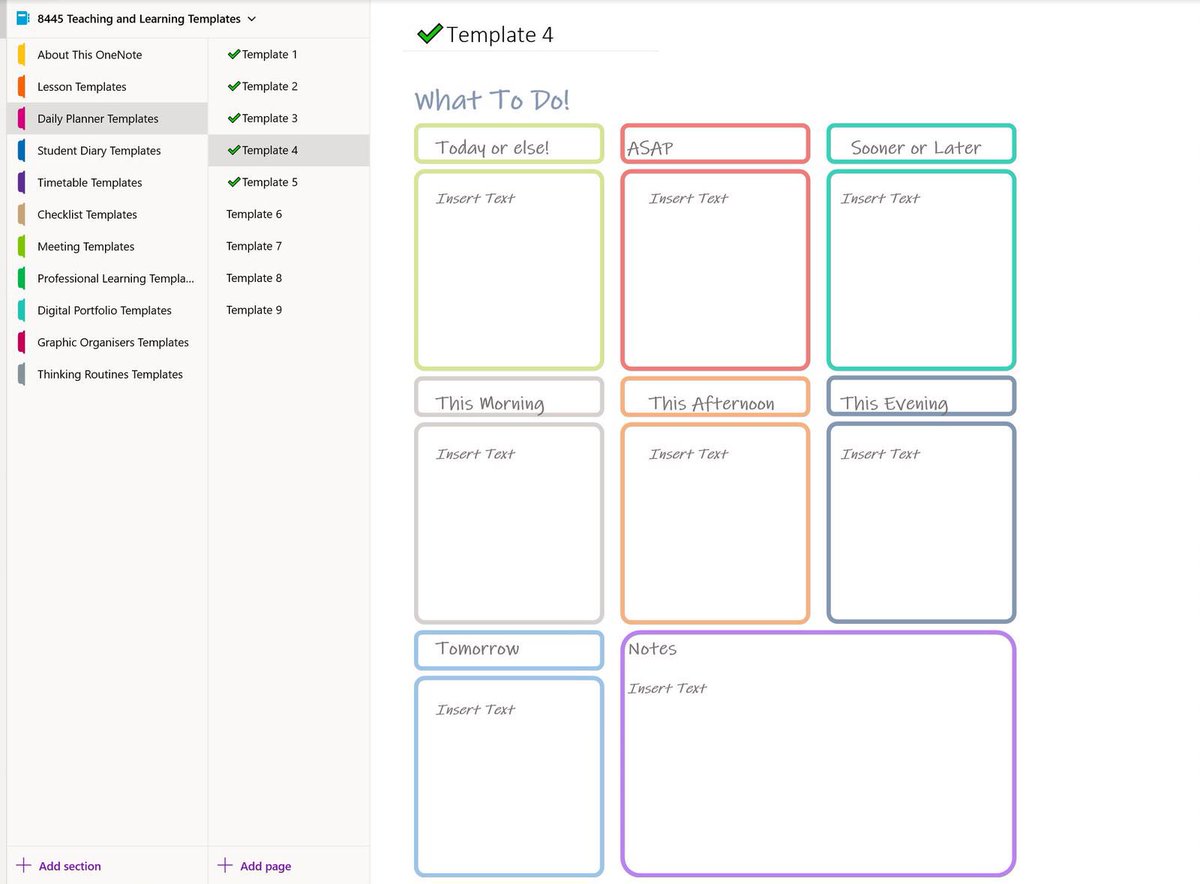Select the Template 4 page in list
Image resolution: width=1200 pixels, height=884 pixels.
click(289, 151)
